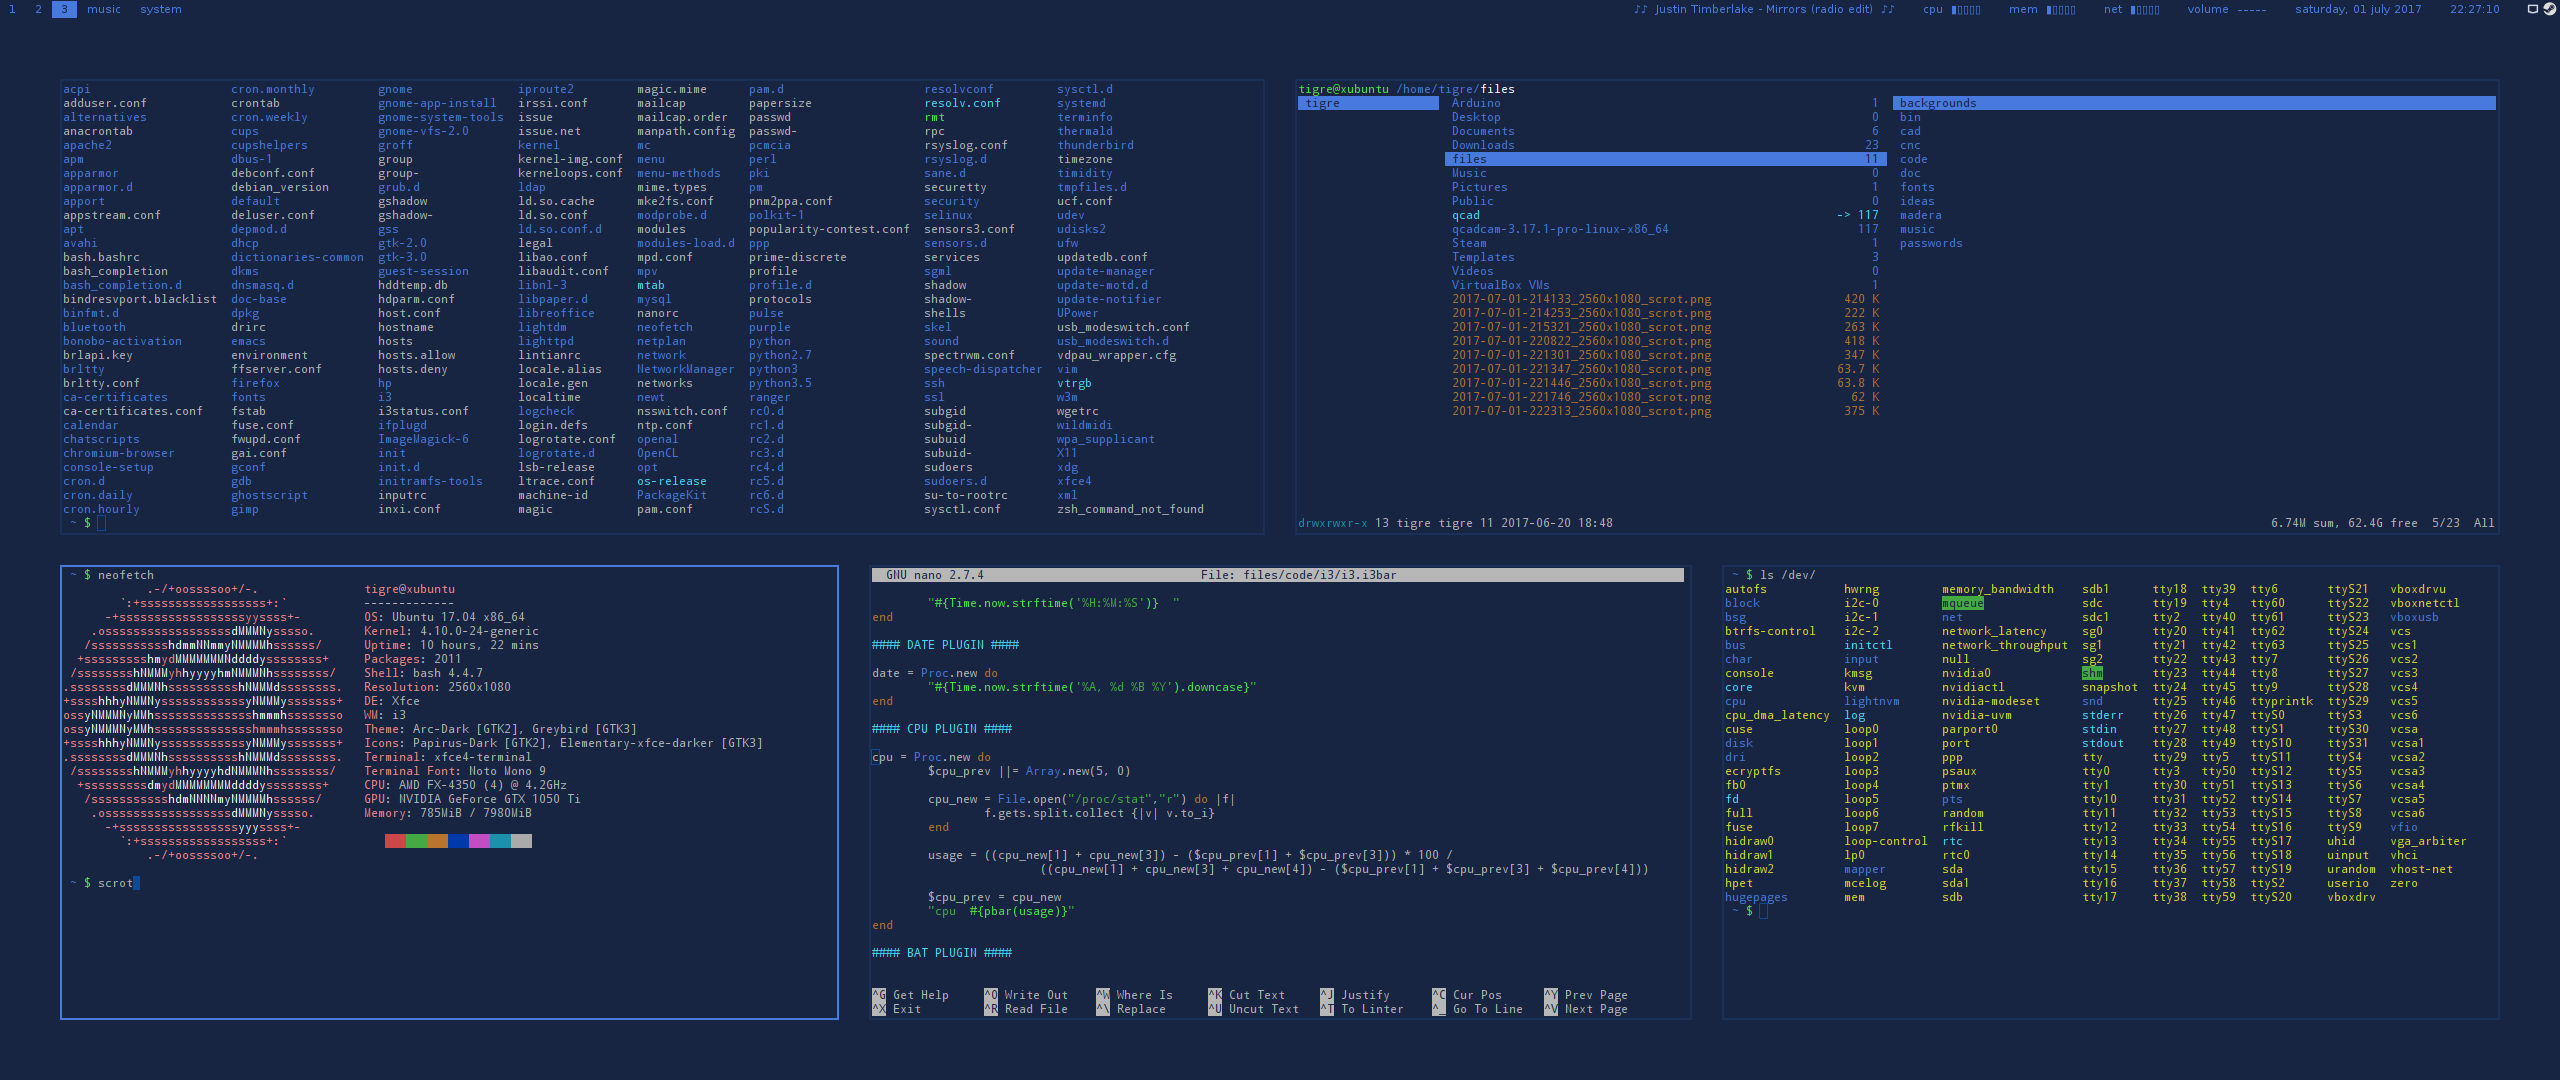Switch to the system workspace
This screenshot has height=1080, width=2560.
pos(161,9)
